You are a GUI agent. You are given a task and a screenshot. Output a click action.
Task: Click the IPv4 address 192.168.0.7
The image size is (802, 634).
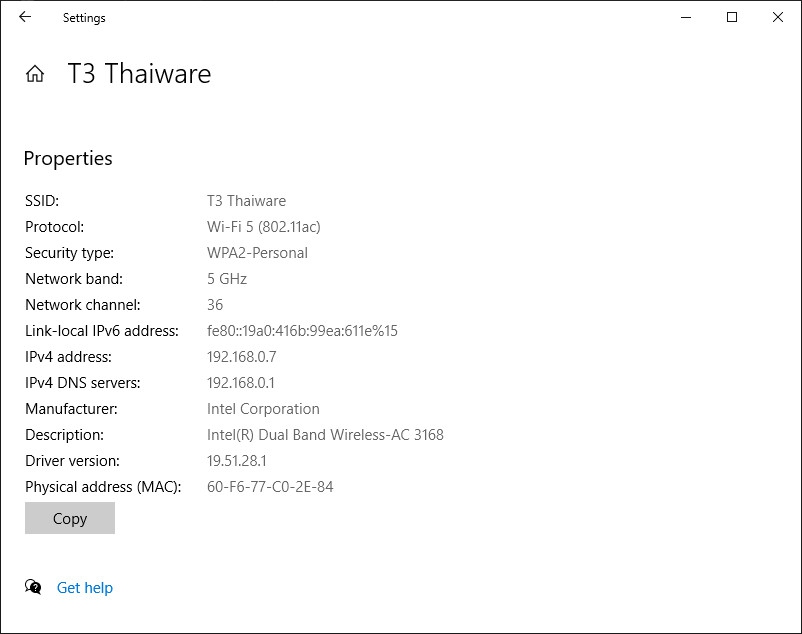[241, 357]
